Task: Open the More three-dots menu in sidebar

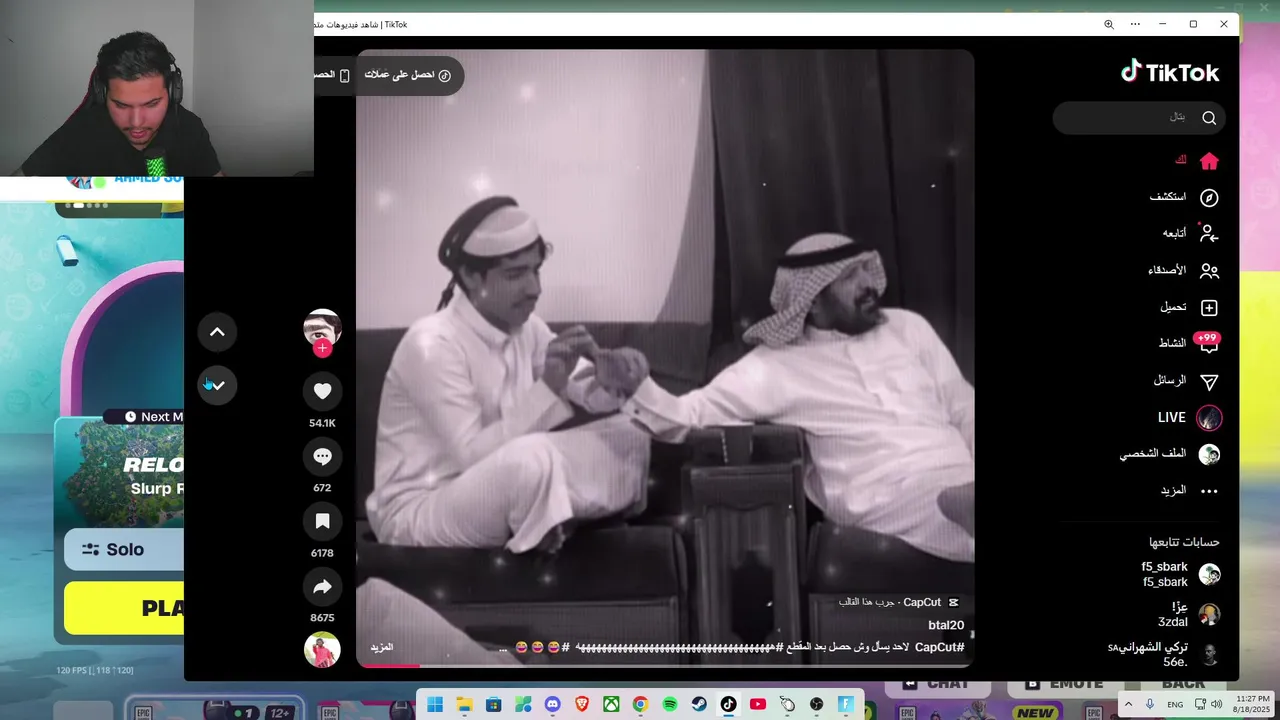Action: (x=1209, y=491)
